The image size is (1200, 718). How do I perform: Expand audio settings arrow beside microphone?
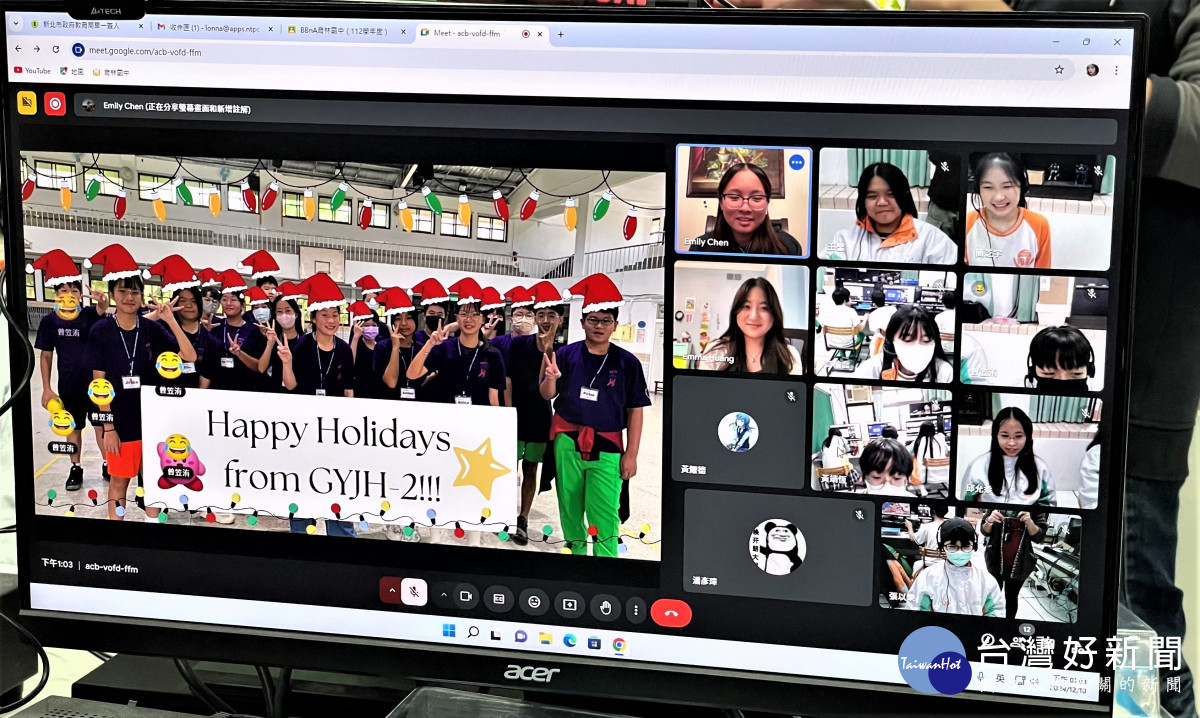pos(390,591)
